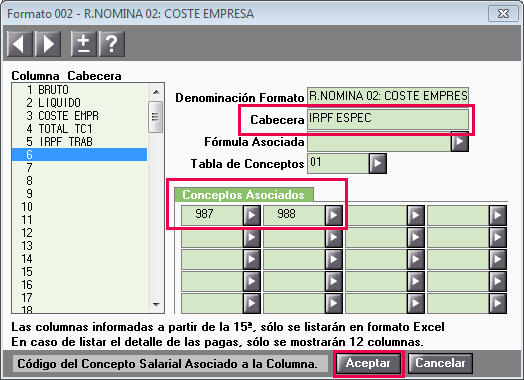Open lookup arrow beside Fórmula Asociada
Viewport: 524px width, 380px height.
tap(460, 142)
